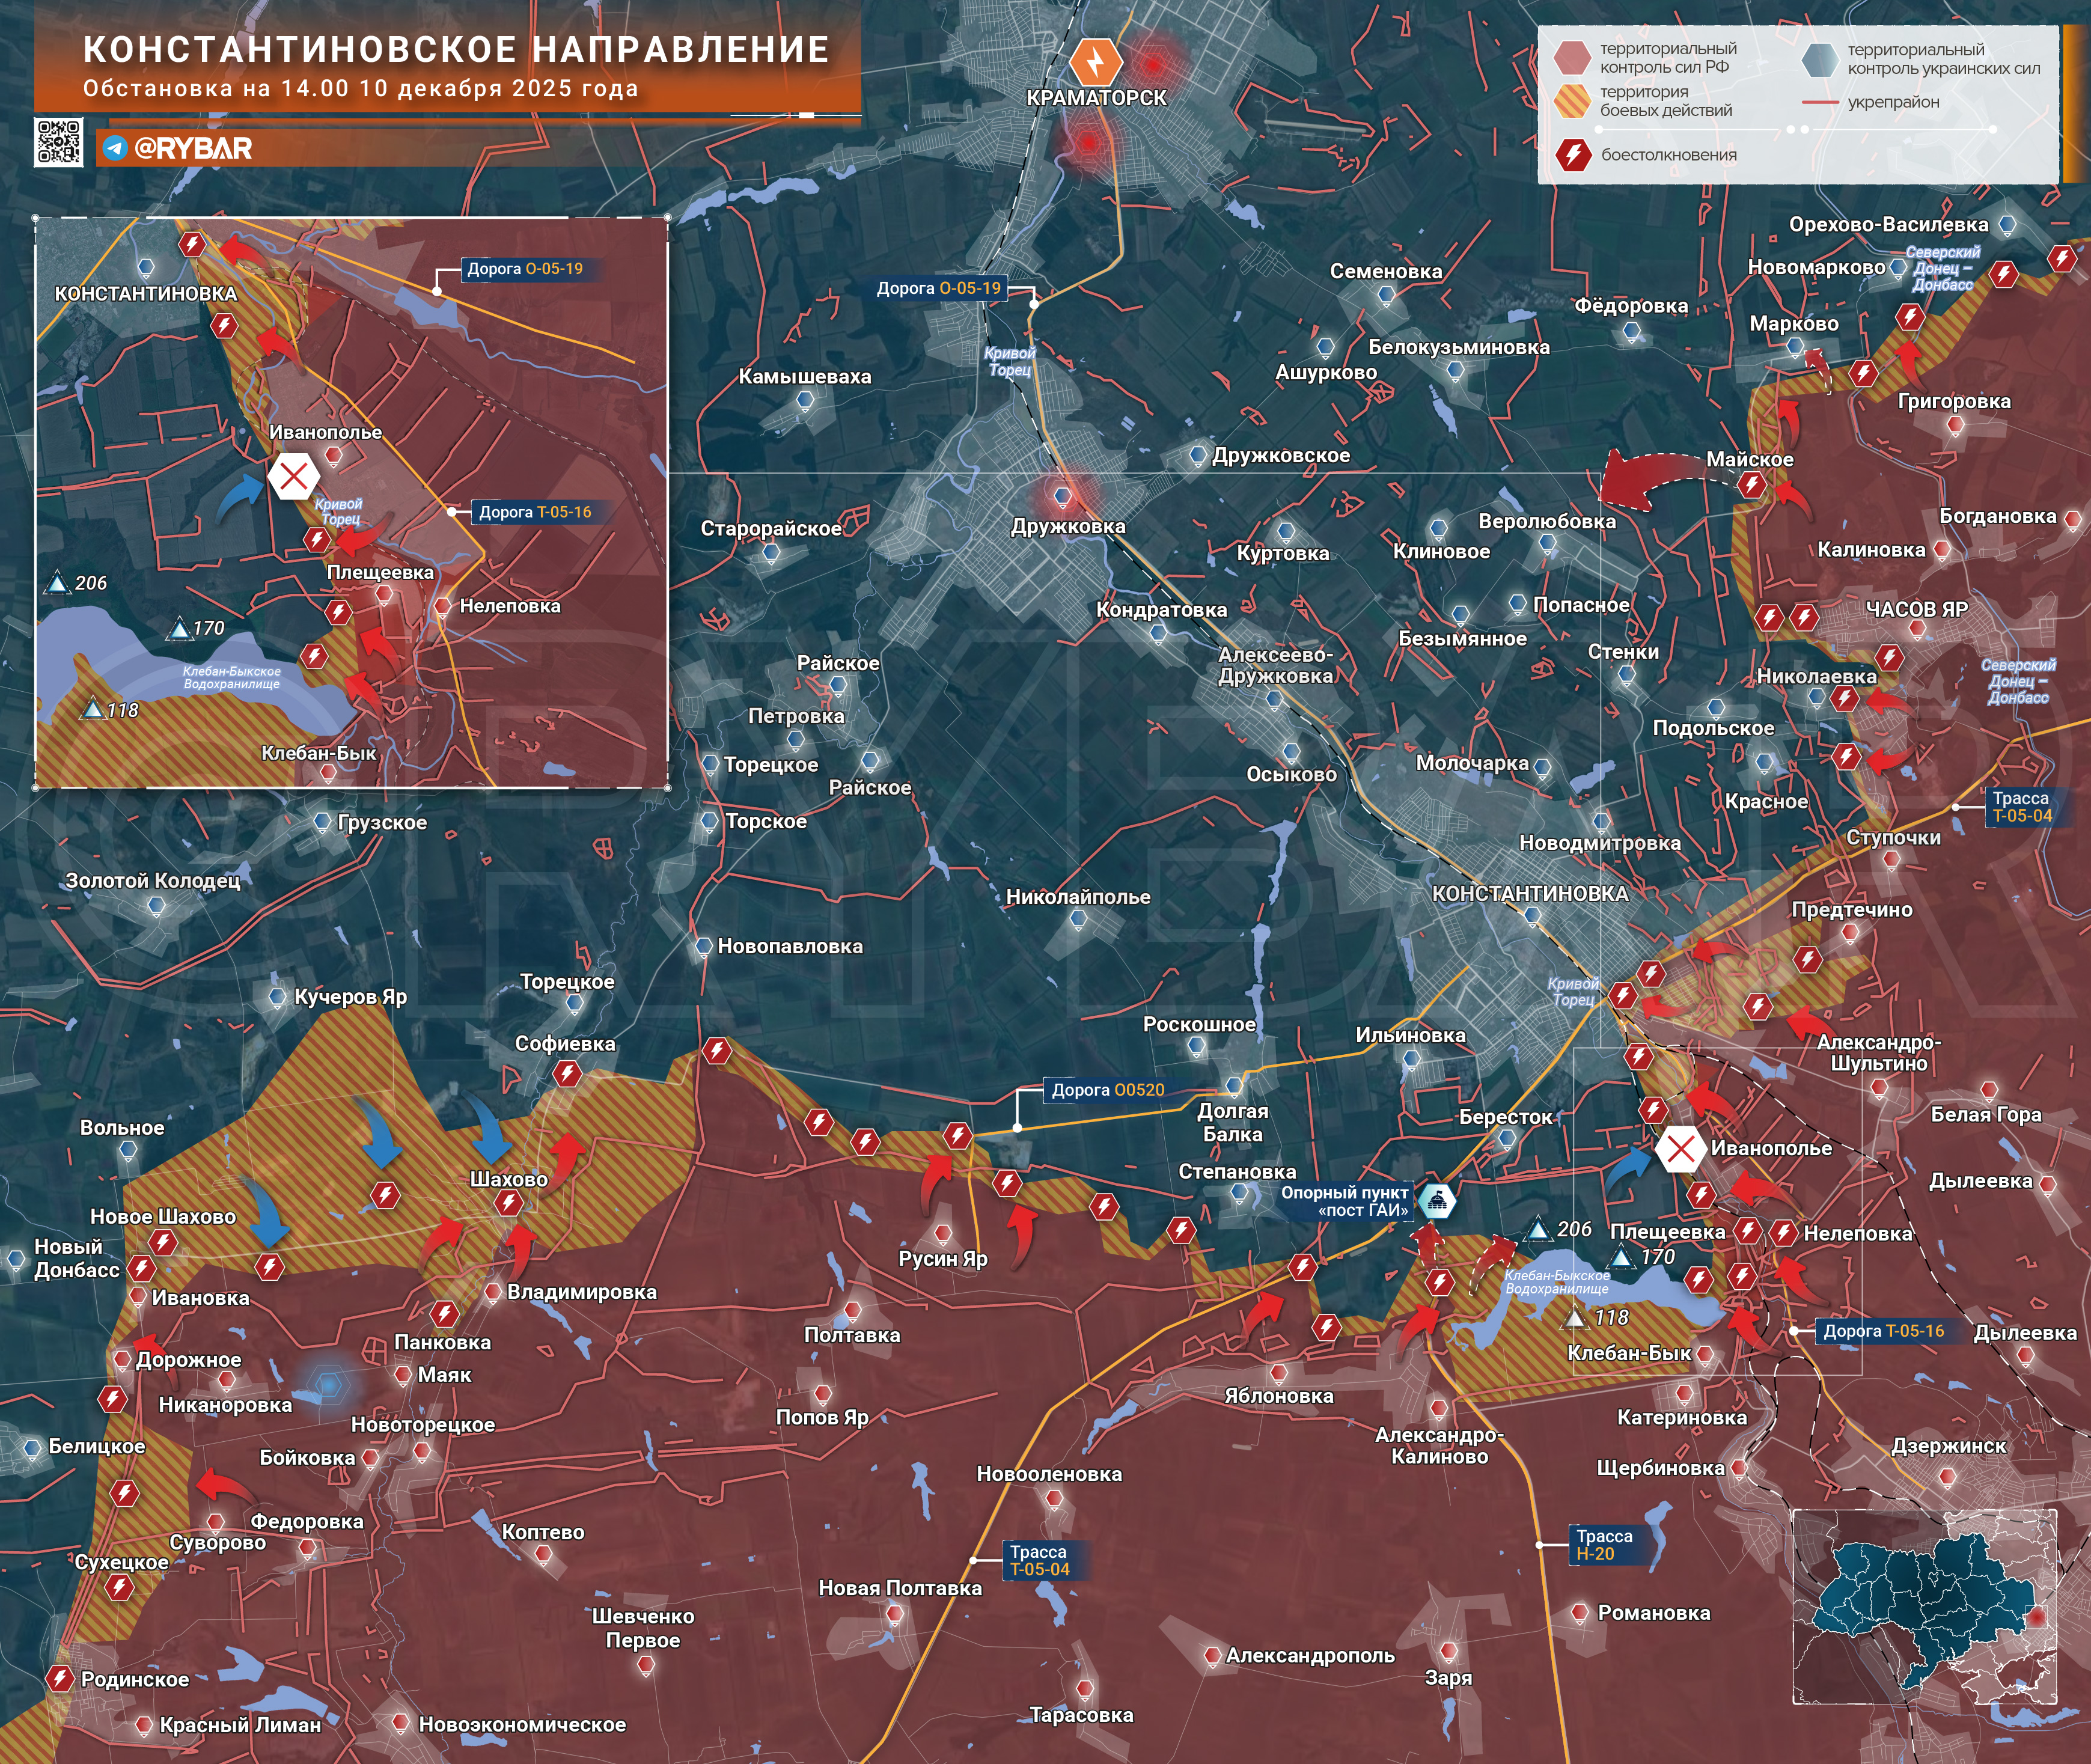Open the @RYBAR channel link

point(193,148)
